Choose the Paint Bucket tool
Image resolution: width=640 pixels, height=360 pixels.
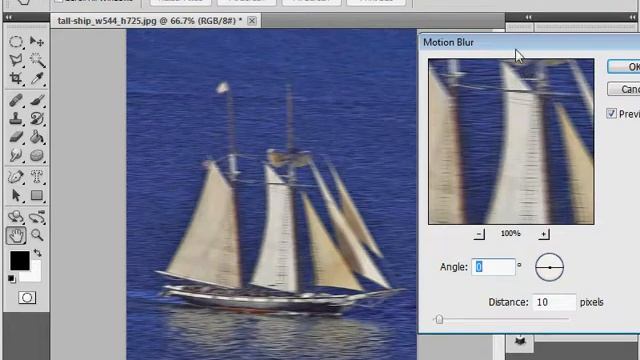[x=37, y=137]
